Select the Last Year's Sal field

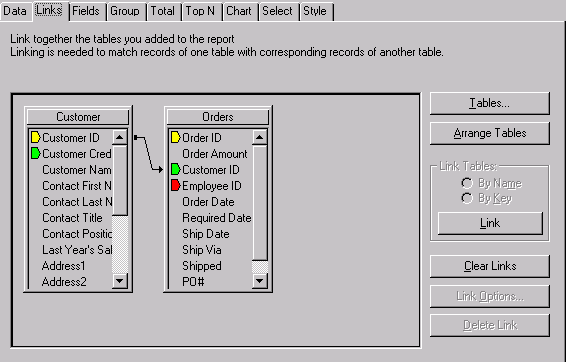click(x=77, y=250)
